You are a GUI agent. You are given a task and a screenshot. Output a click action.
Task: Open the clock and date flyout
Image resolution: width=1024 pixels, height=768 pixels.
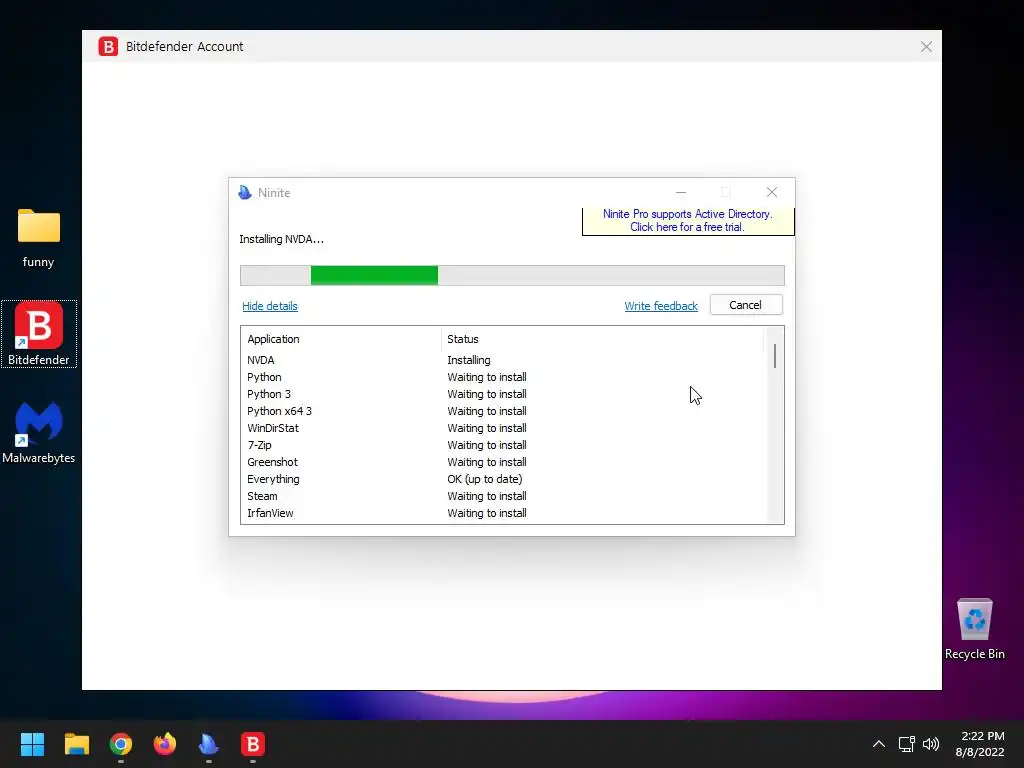point(980,744)
